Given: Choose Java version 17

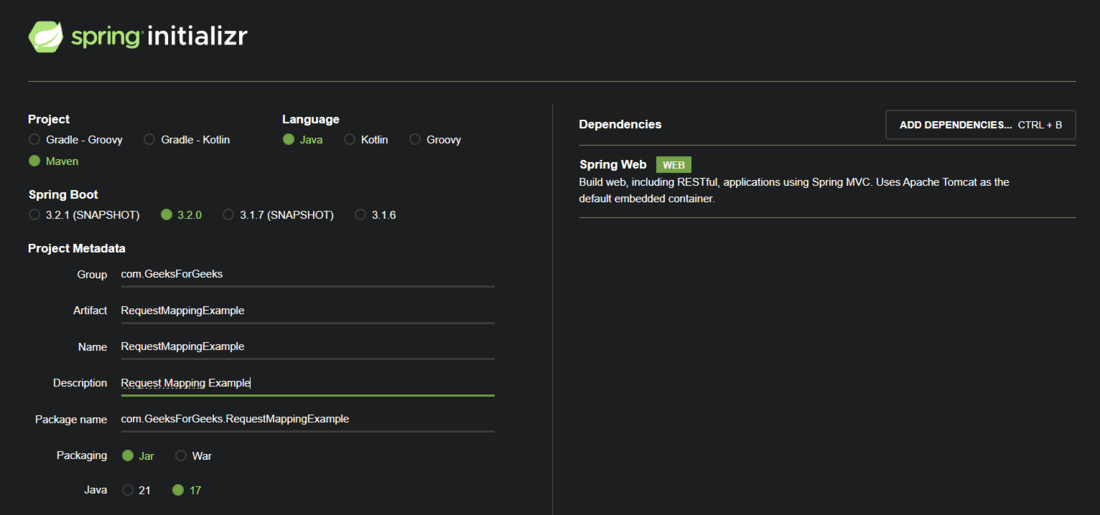Looking at the screenshot, I should tap(187, 490).
